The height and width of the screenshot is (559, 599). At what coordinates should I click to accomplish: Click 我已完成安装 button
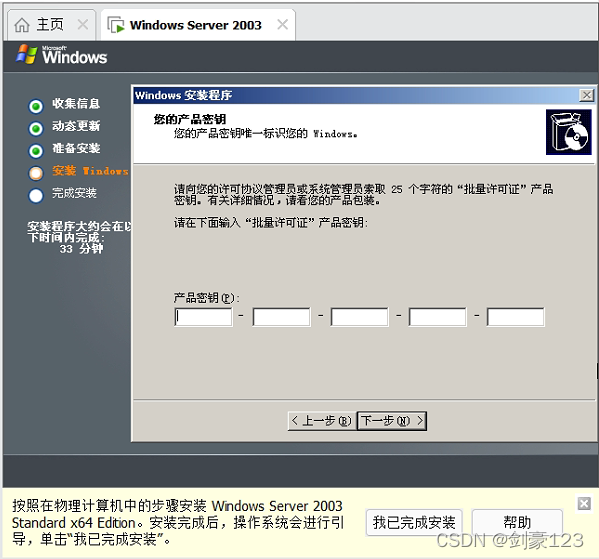coord(414,522)
